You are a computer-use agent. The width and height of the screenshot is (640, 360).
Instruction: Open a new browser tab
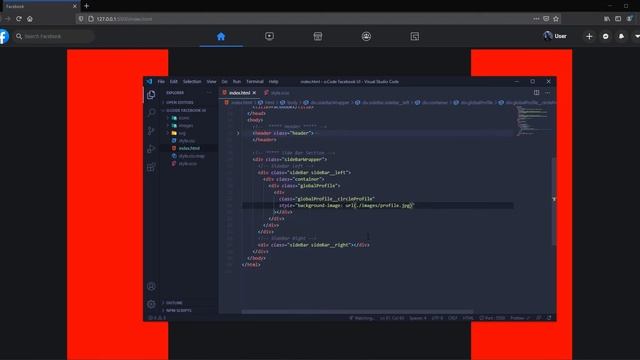[87, 6]
